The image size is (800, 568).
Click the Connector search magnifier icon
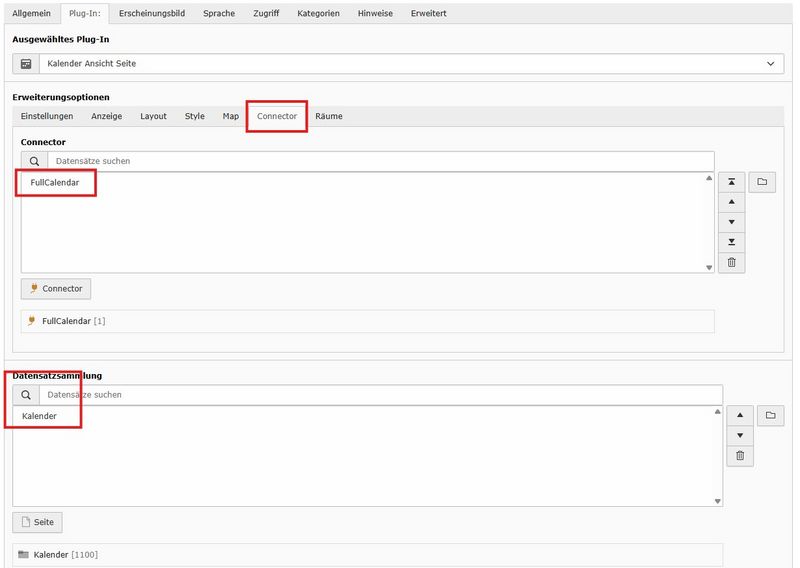point(34,161)
